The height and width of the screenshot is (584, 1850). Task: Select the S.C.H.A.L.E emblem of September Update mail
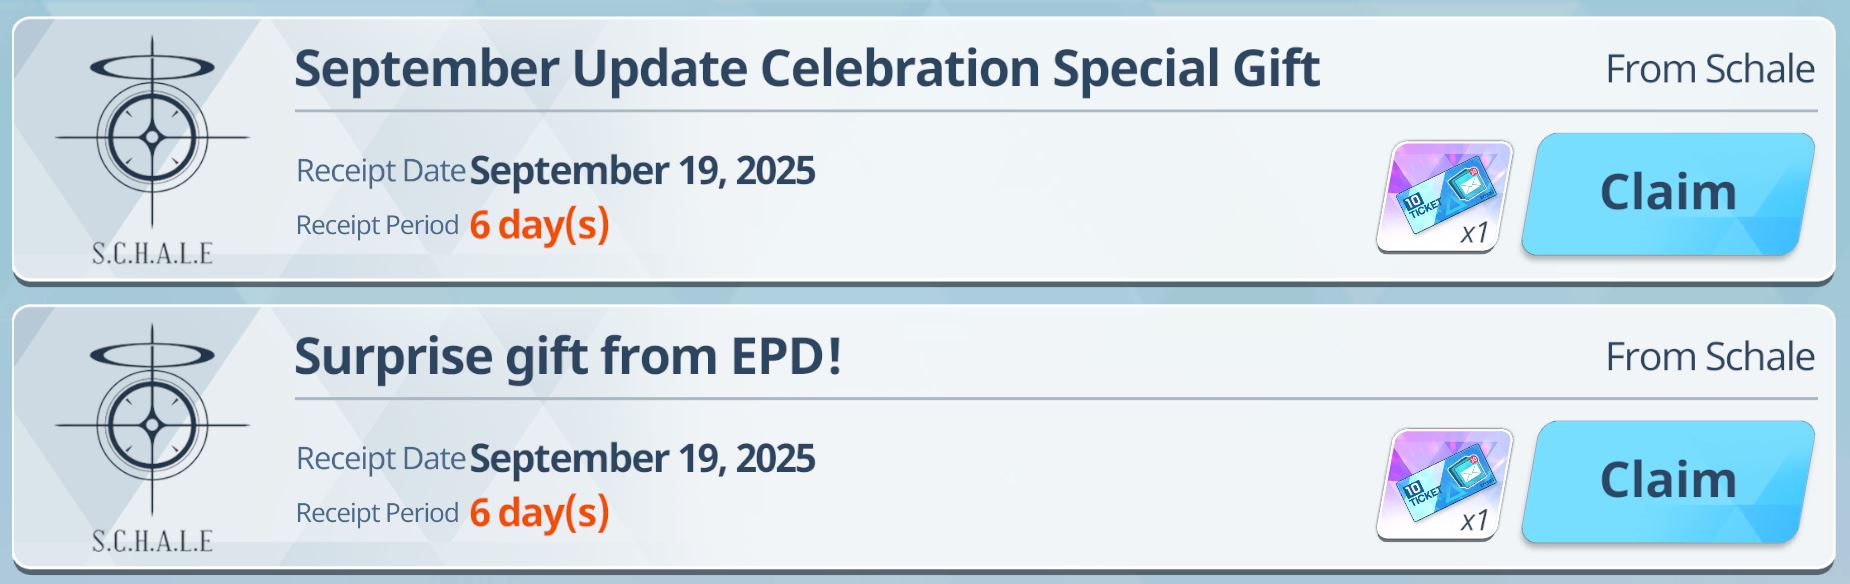152,150
